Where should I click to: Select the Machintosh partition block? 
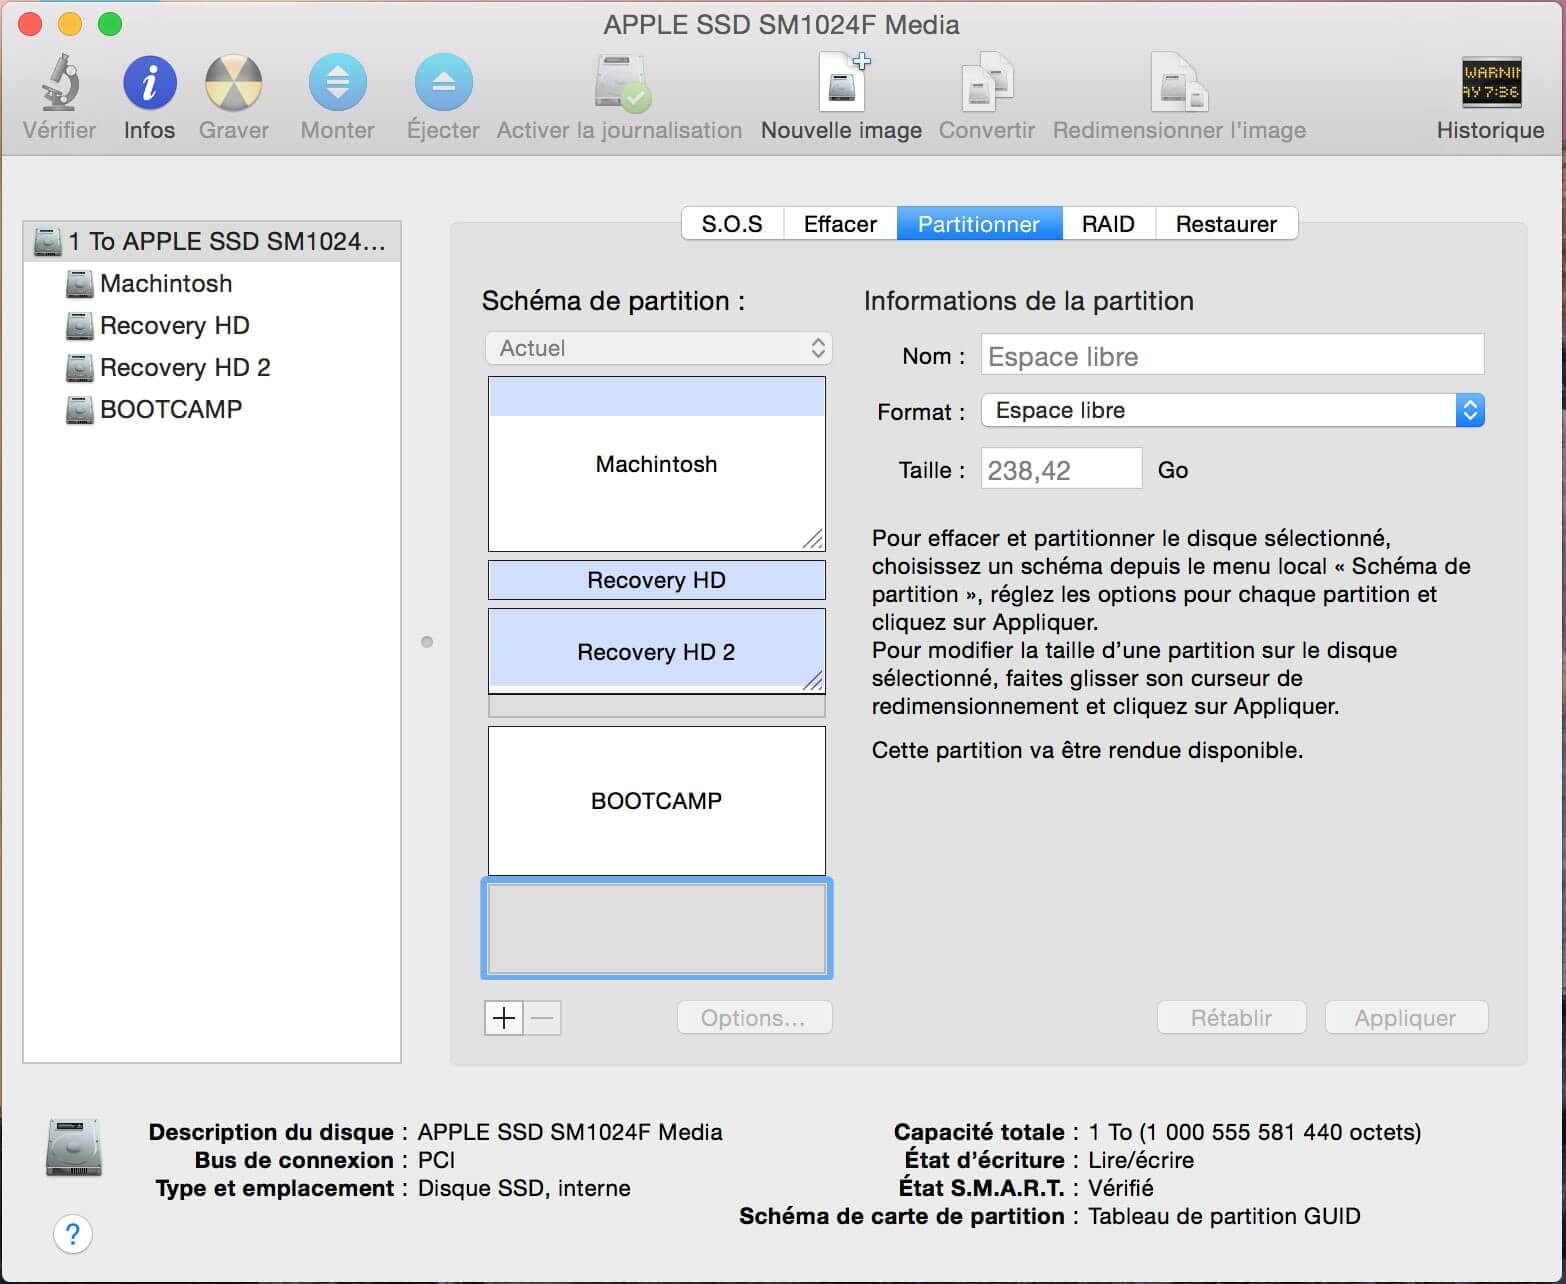(657, 464)
